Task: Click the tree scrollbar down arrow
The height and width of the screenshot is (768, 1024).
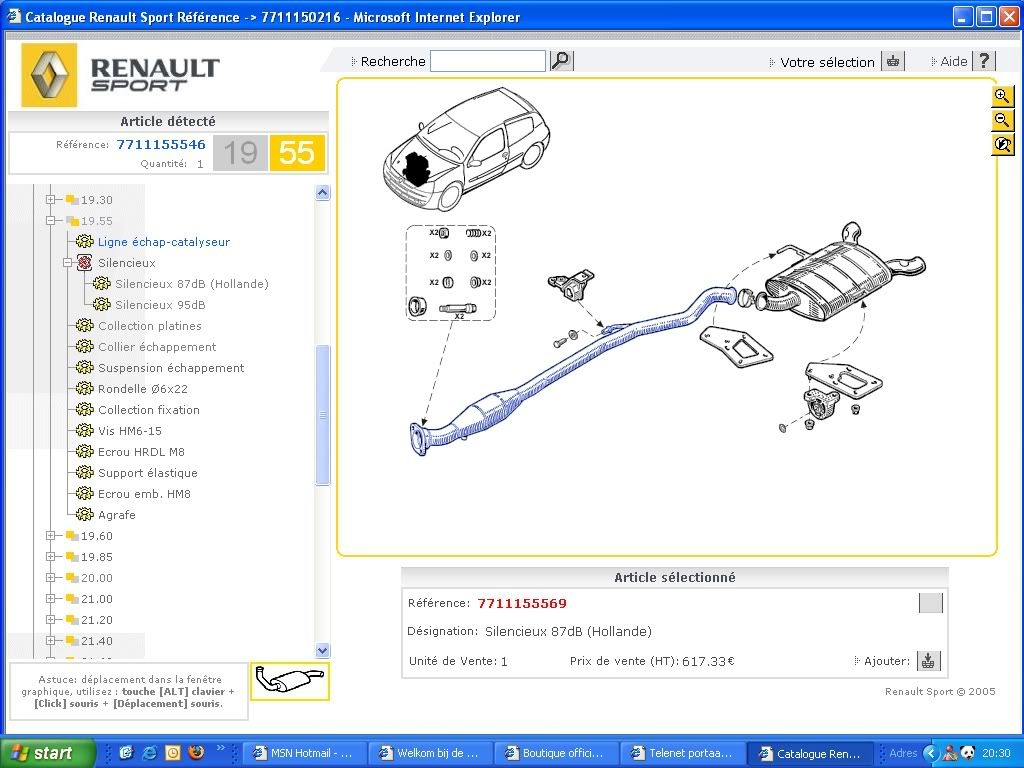Action: click(x=323, y=650)
